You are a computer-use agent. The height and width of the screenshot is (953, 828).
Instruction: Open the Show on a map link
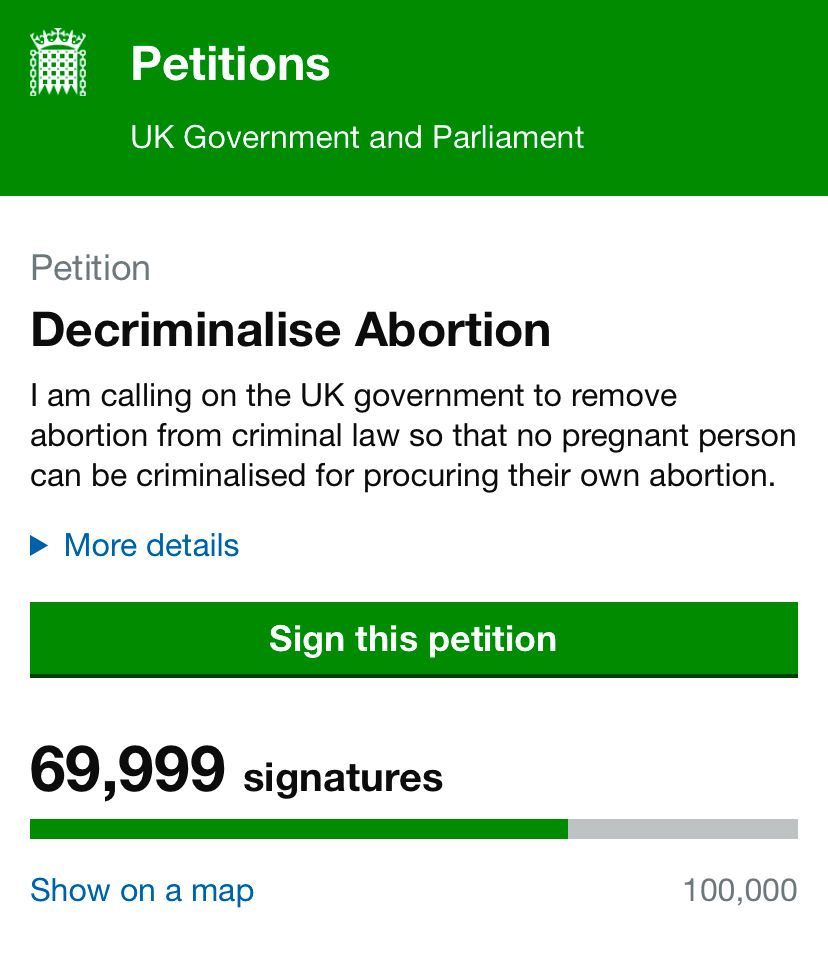click(x=142, y=890)
